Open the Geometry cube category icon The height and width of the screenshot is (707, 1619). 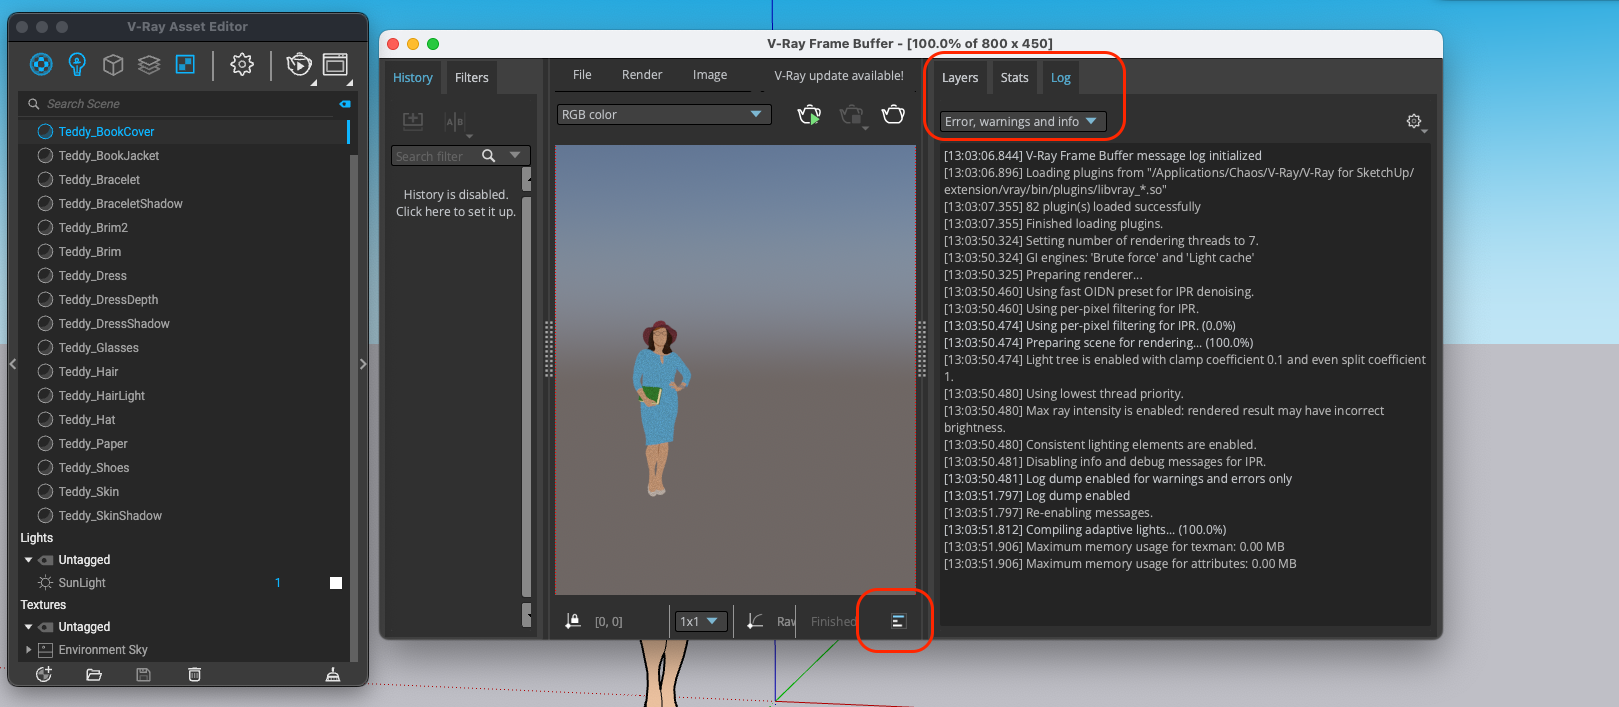pyautogui.click(x=113, y=65)
